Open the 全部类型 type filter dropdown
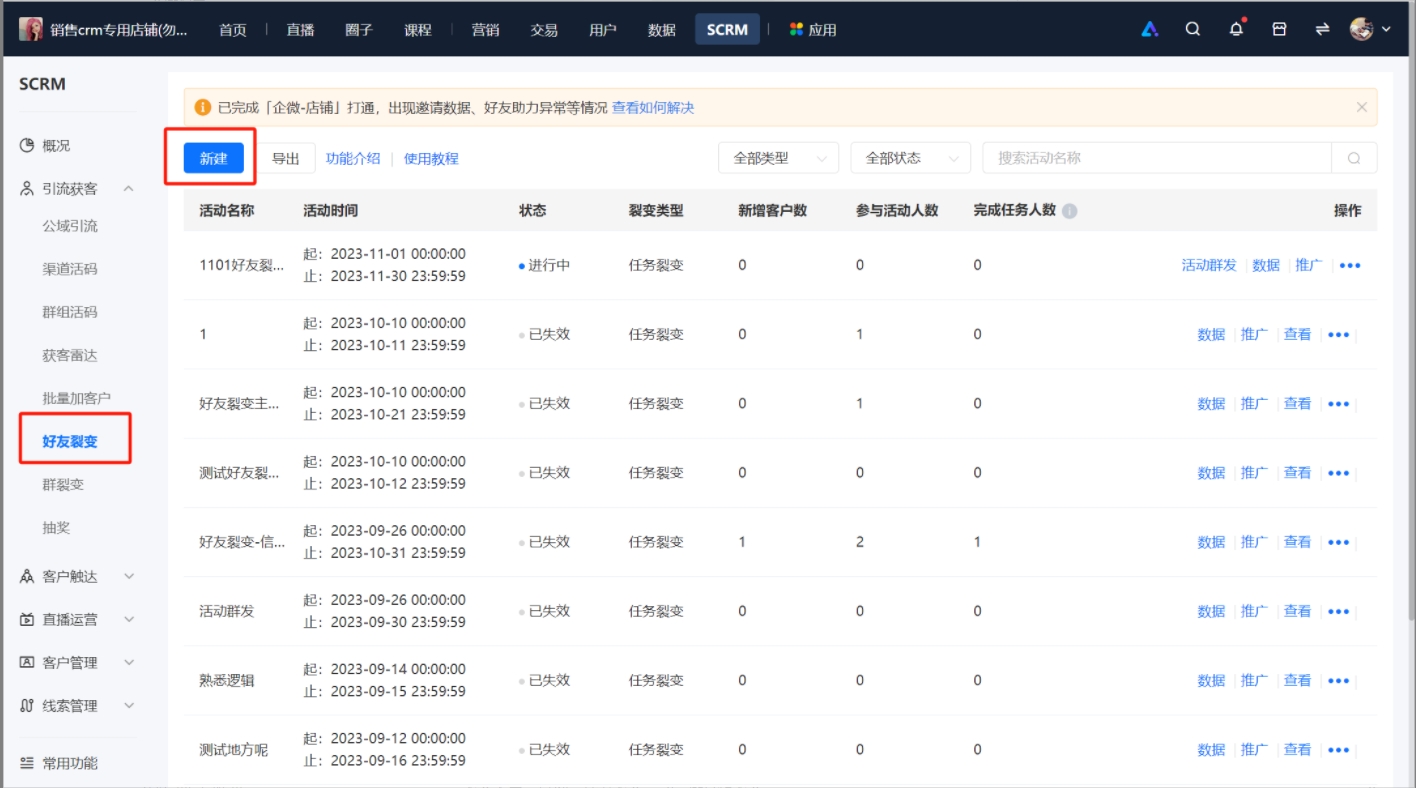The width and height of the screenshot is (1416, 788). (x=778, y=157)
